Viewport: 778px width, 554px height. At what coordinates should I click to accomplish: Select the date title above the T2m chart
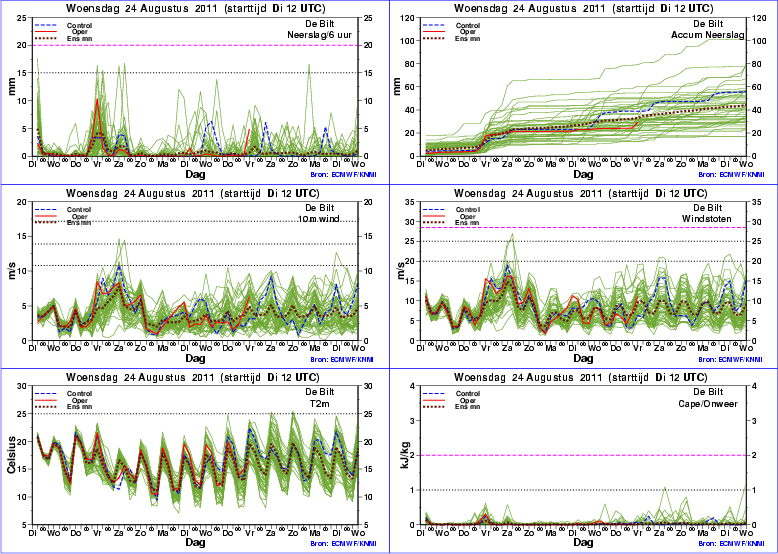(193, 377)
